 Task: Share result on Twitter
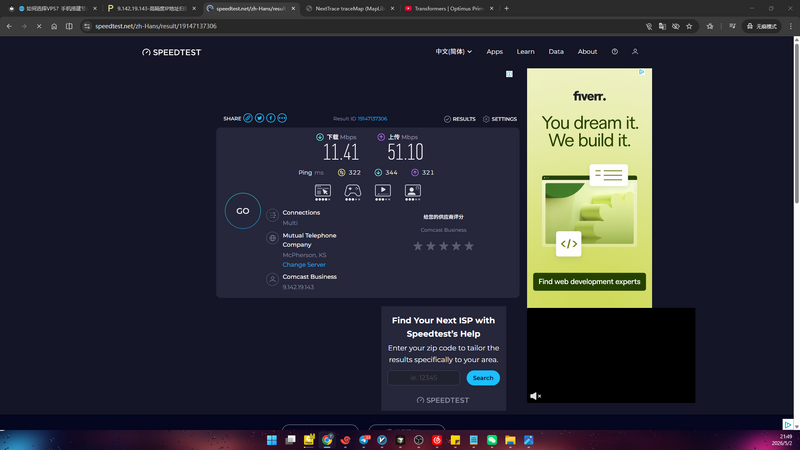[259, 118]
